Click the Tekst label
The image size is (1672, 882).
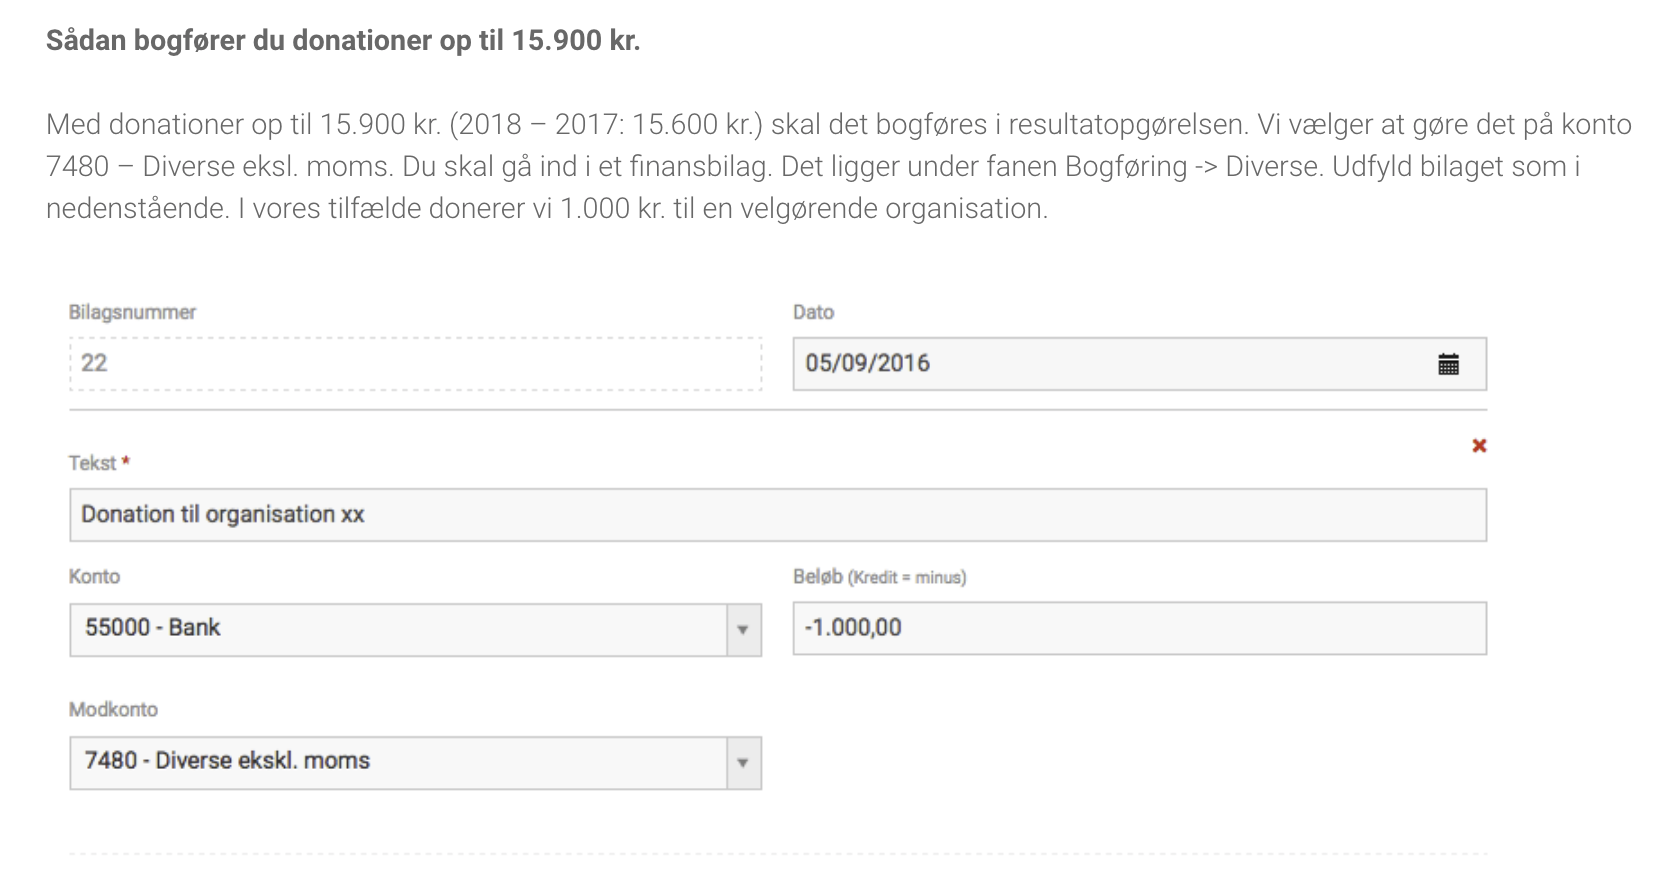92,463
